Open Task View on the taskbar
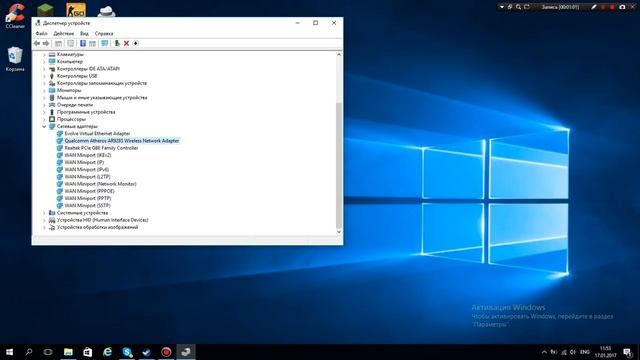Screen dimensions: 640x360 click(48, 352)
